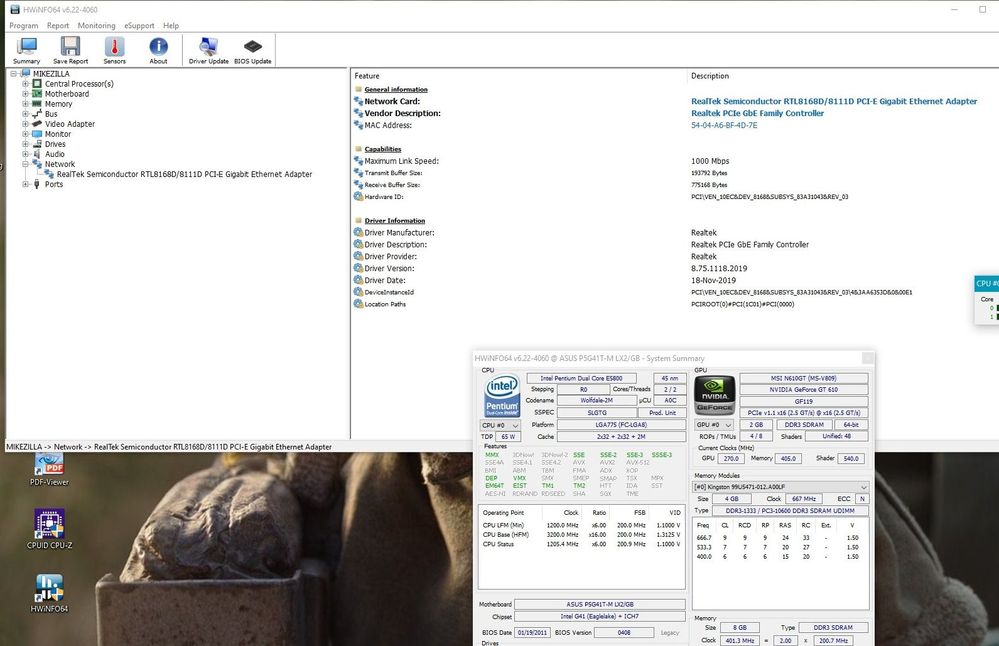
Task: Click Driver Version row label
Action: pos(389,268)
